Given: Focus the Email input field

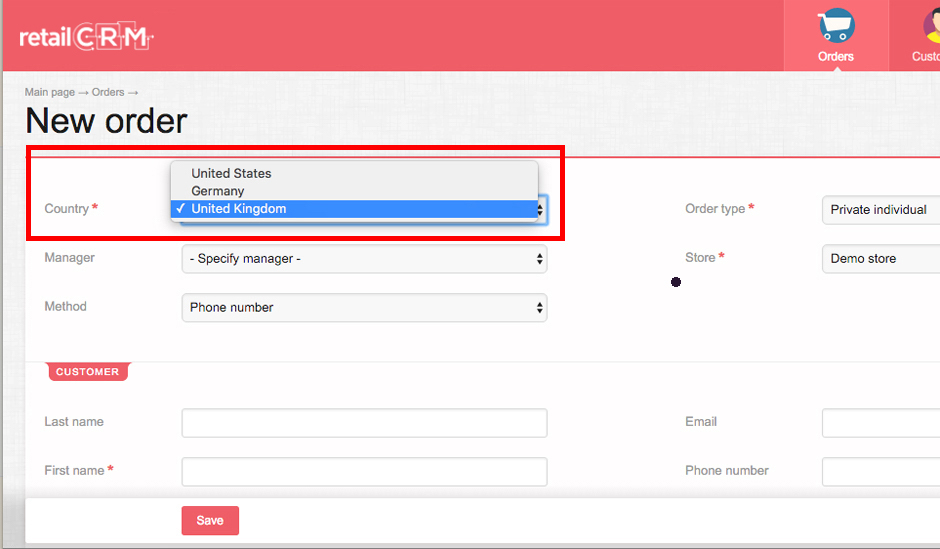Looking at the screenshot, I should coord(881,423).
